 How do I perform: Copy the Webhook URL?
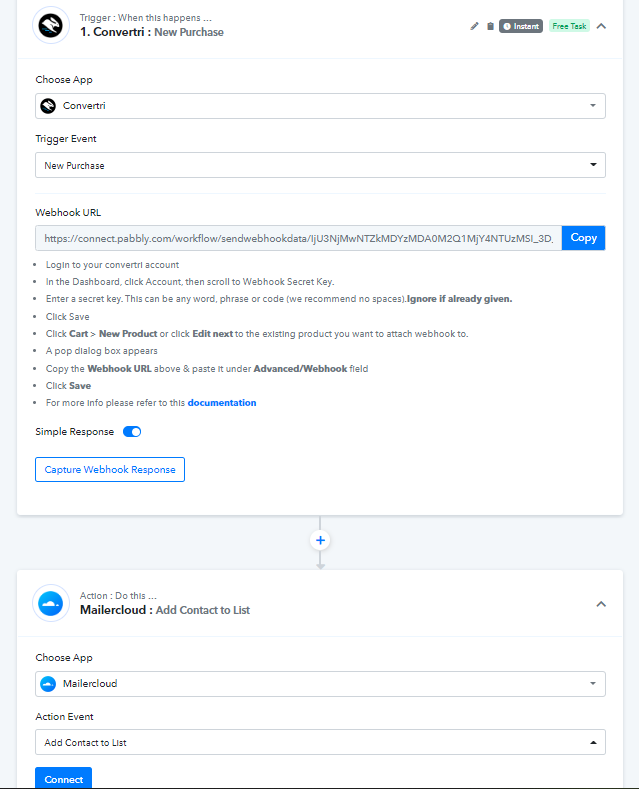[583, 238]
